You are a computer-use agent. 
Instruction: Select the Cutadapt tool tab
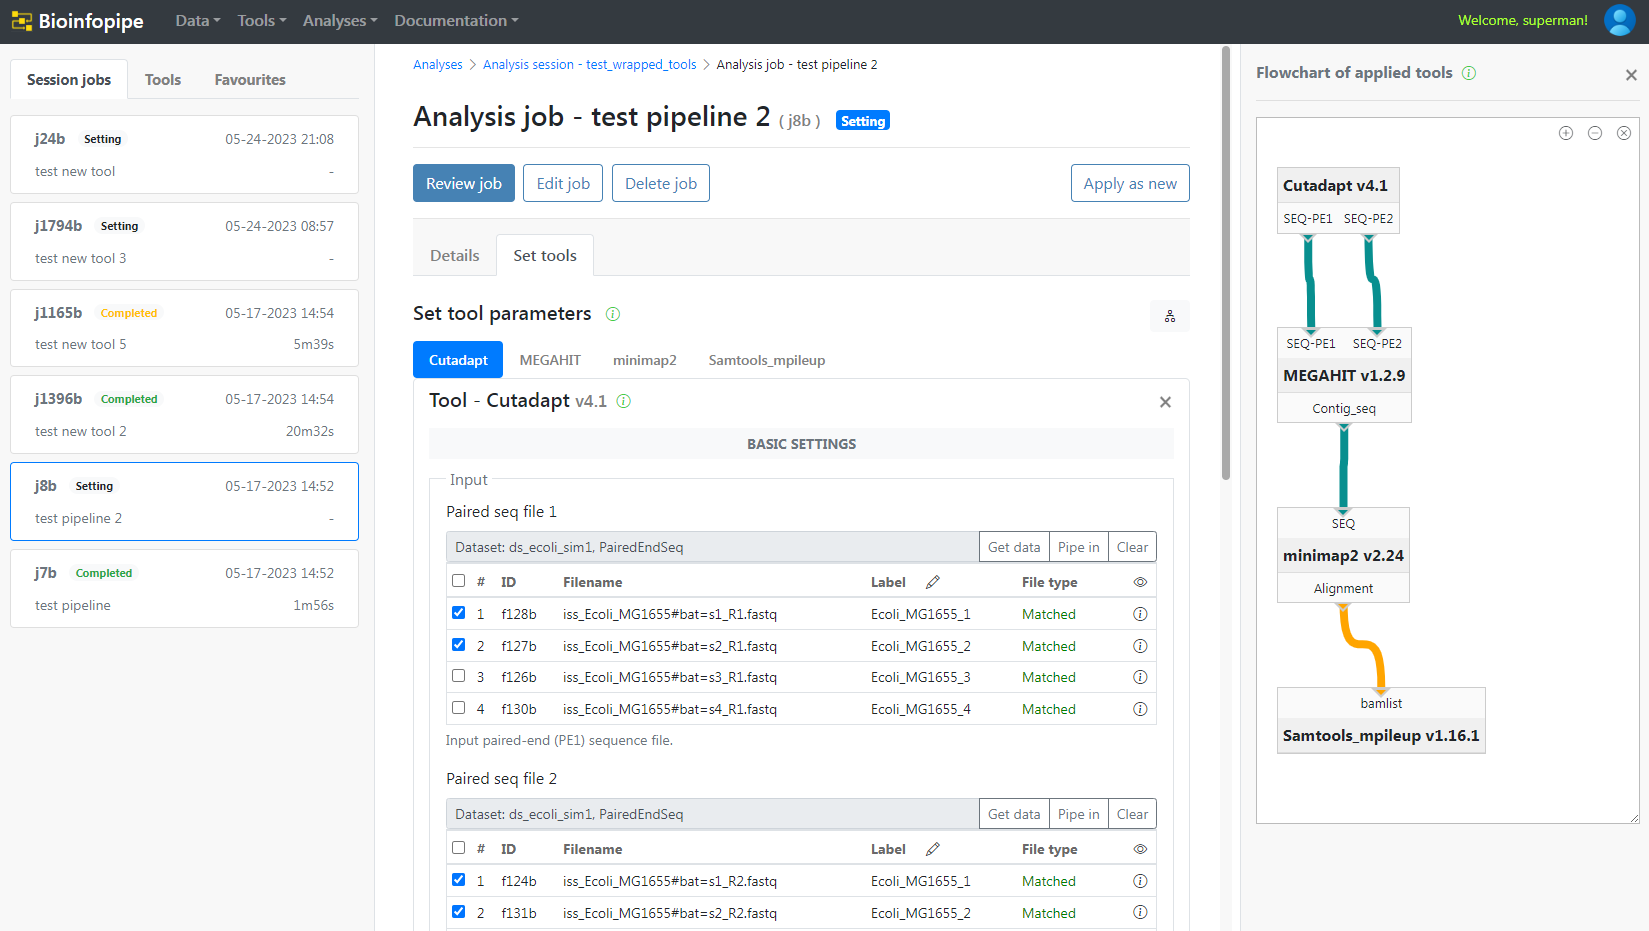[458, 360]
